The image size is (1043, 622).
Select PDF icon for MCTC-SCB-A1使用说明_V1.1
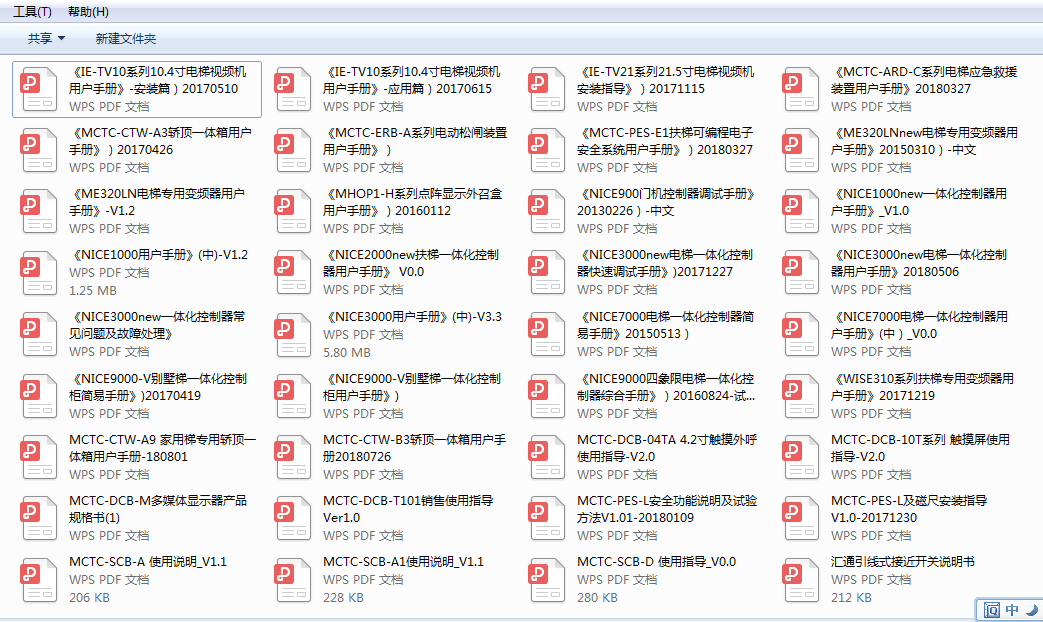[293, 579]
